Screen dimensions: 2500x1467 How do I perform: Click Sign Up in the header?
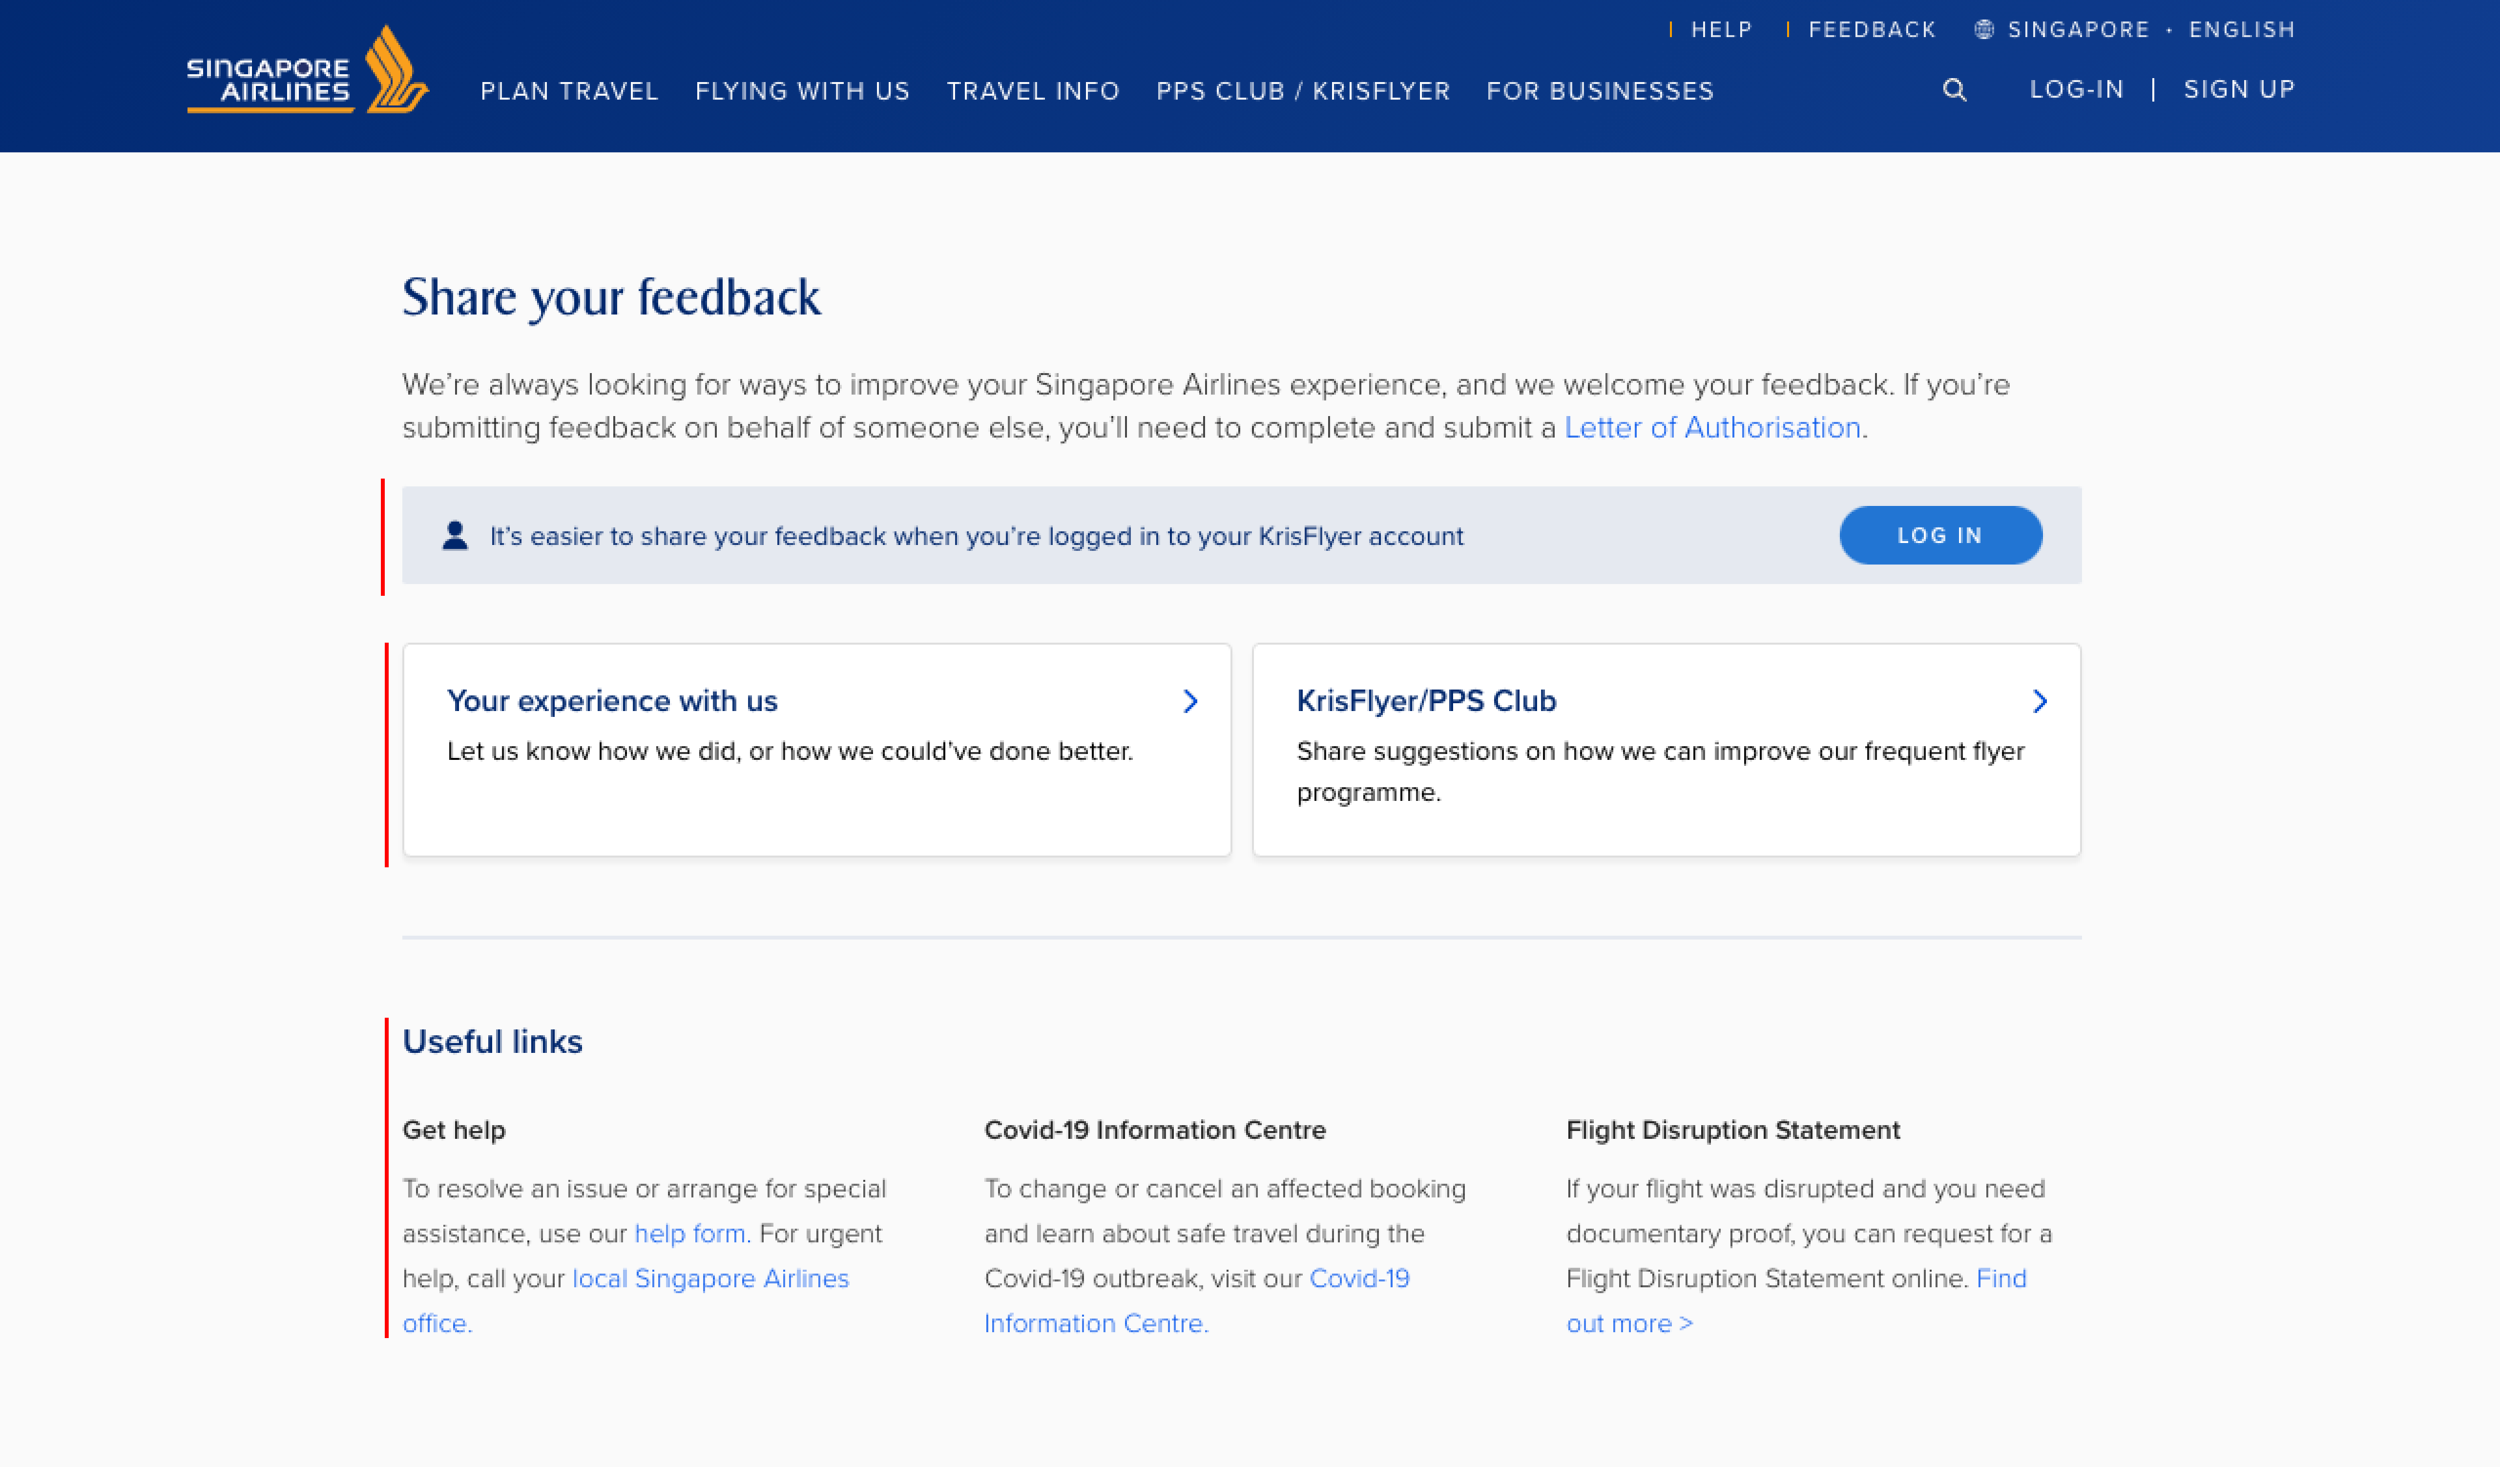tap(2239, 90)
